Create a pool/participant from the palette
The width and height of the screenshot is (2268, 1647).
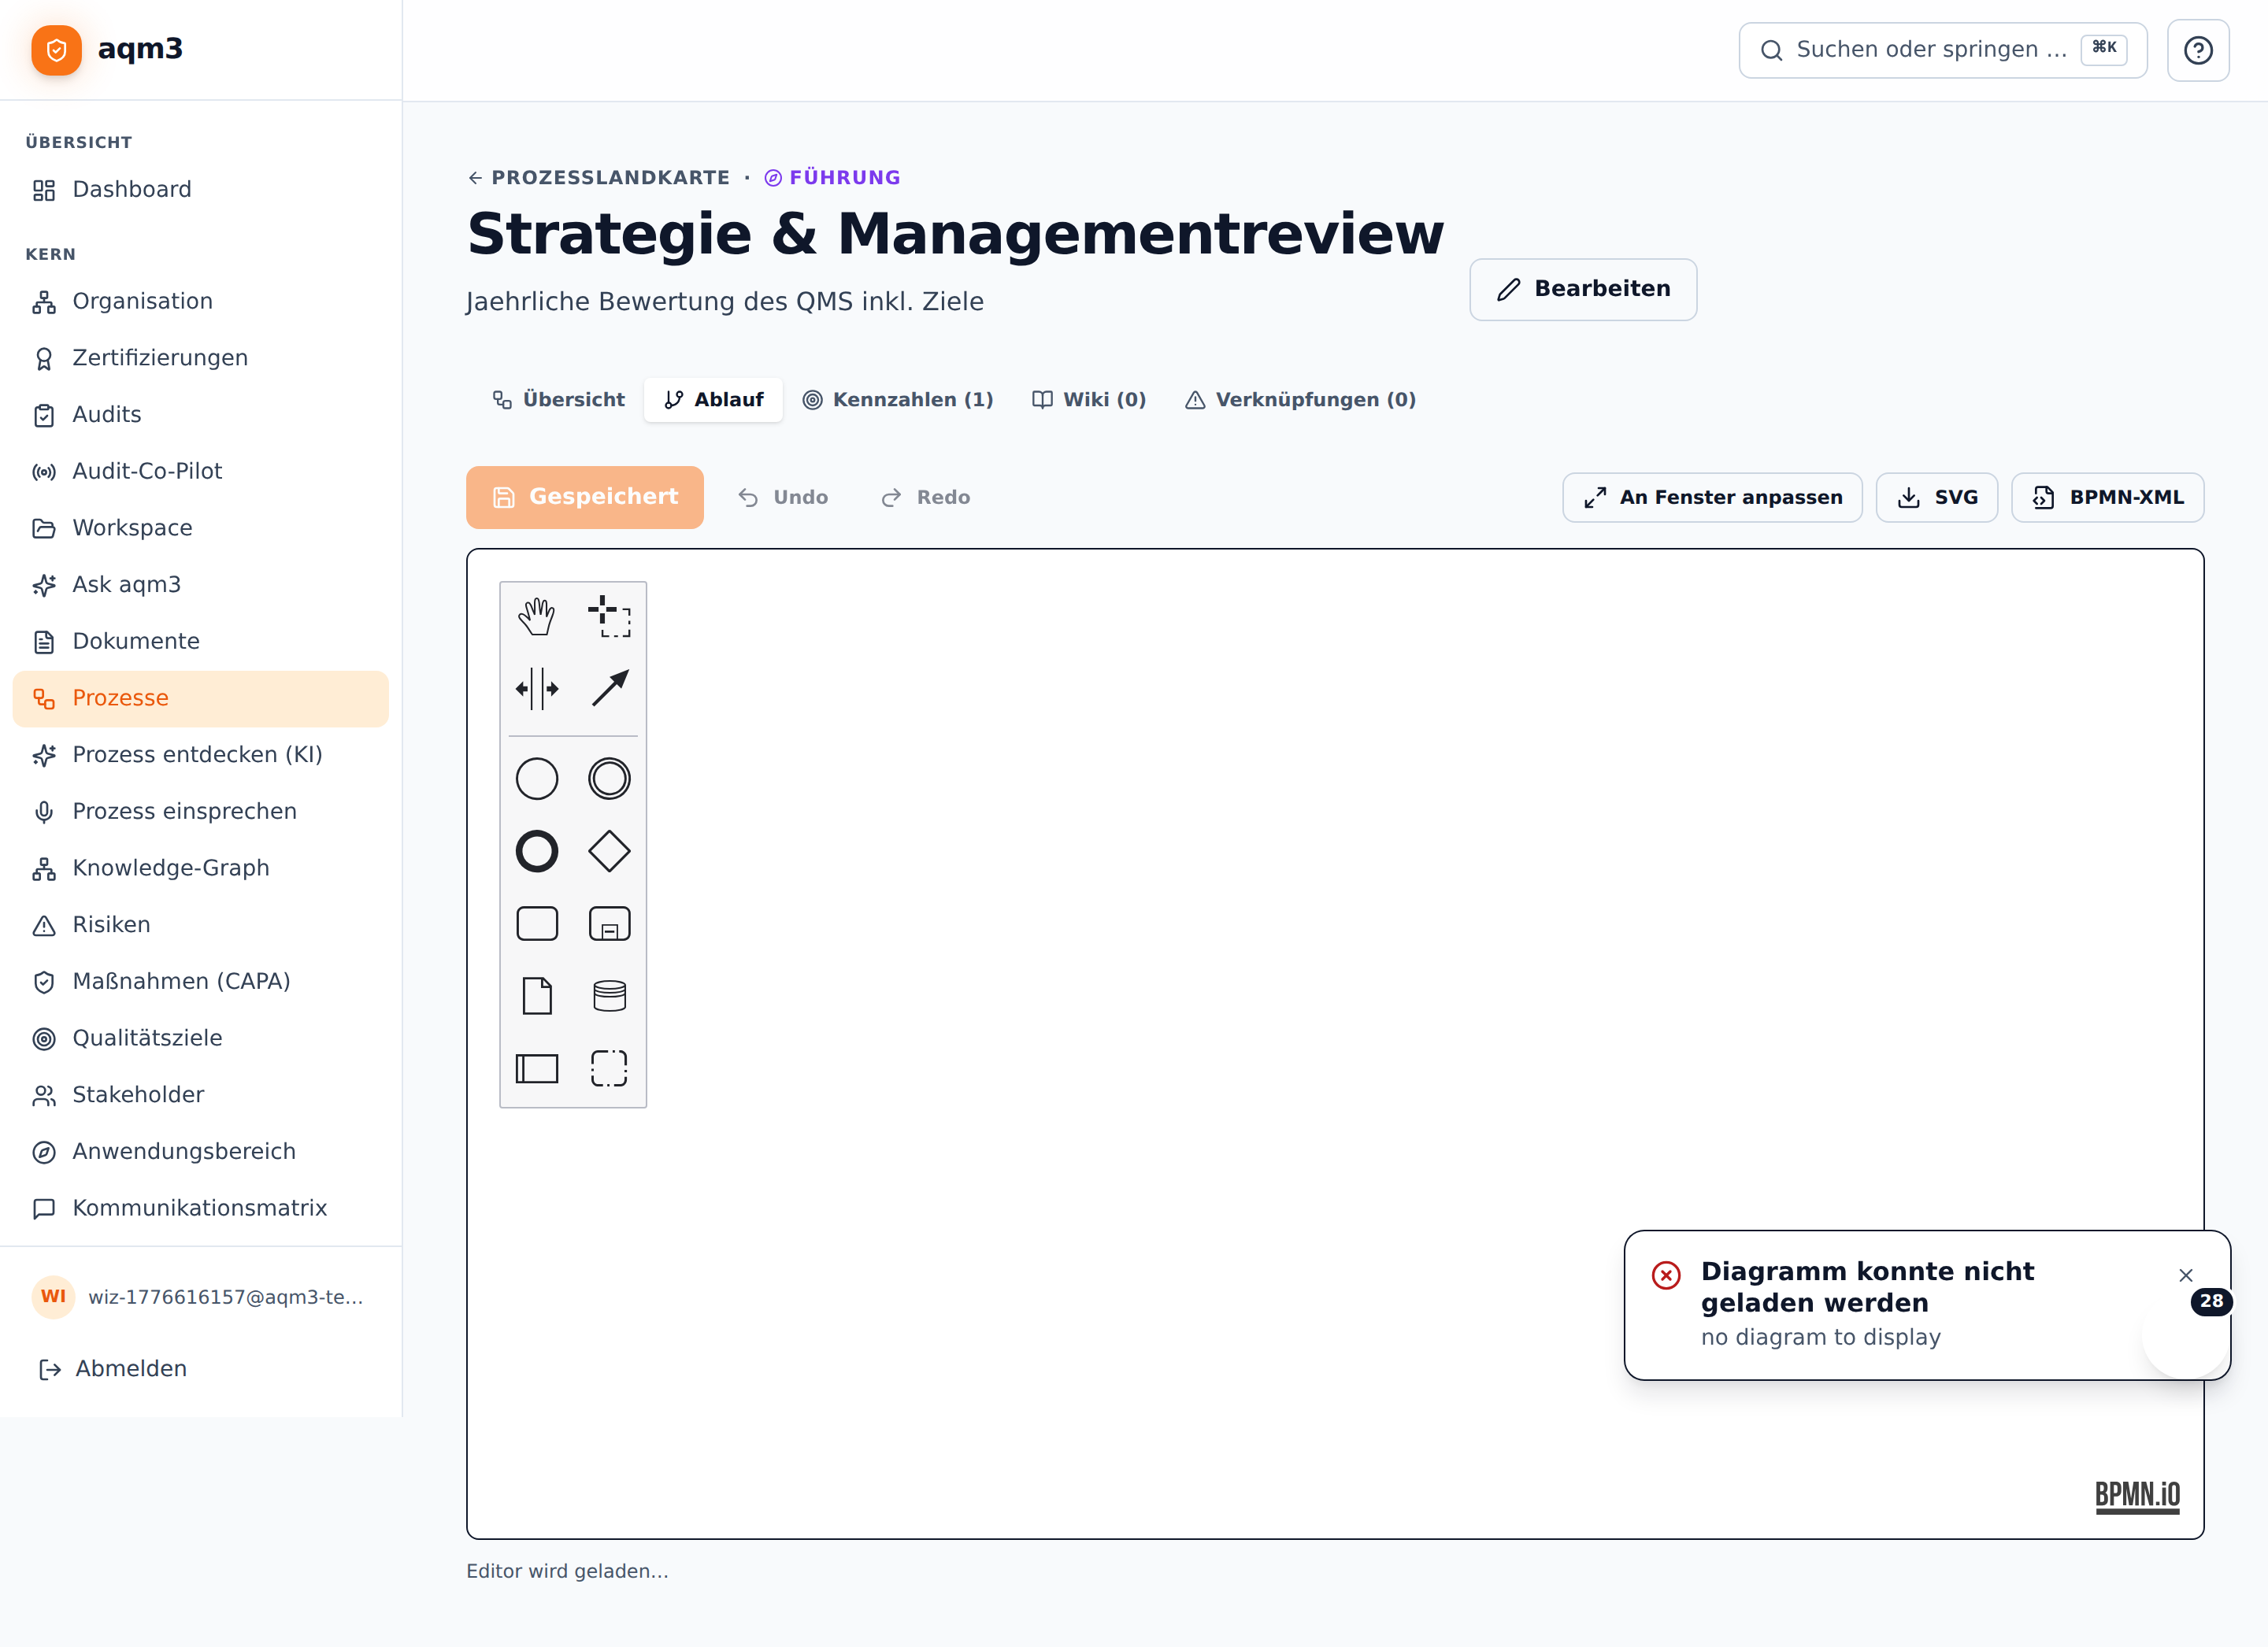(537, 1069)
